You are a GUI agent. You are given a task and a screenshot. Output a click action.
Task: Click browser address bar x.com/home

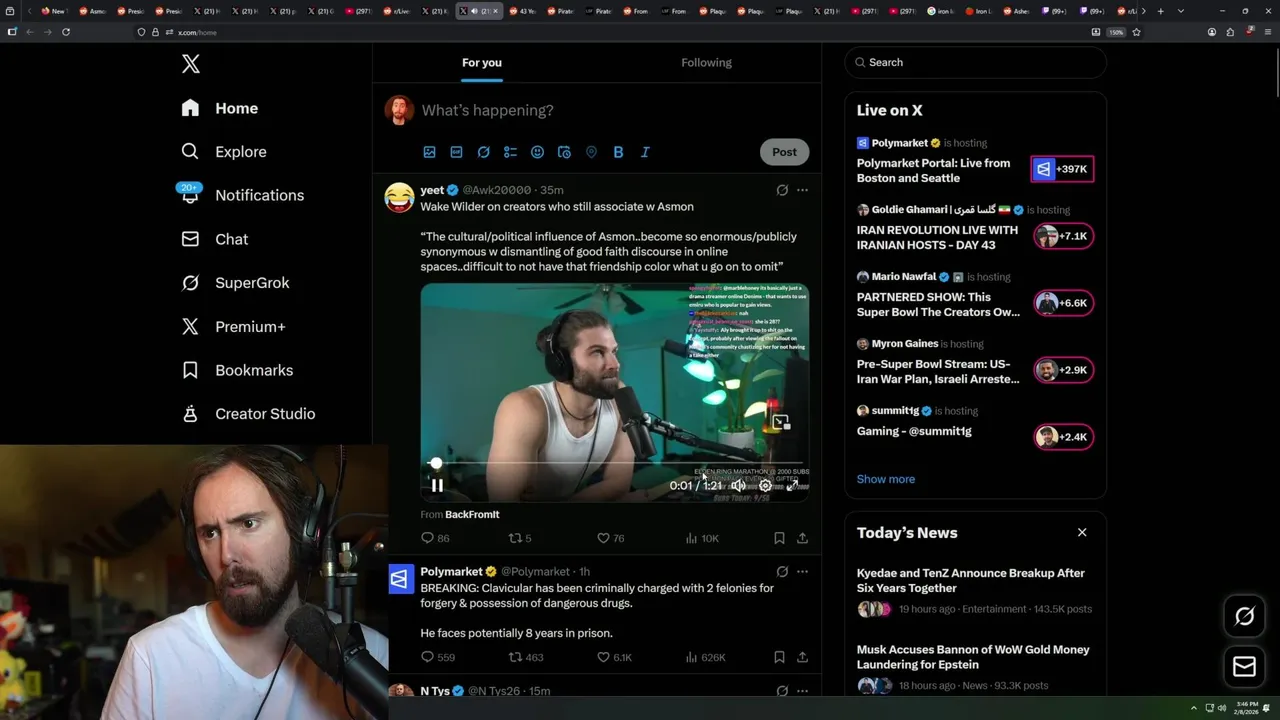click(196, 33)
